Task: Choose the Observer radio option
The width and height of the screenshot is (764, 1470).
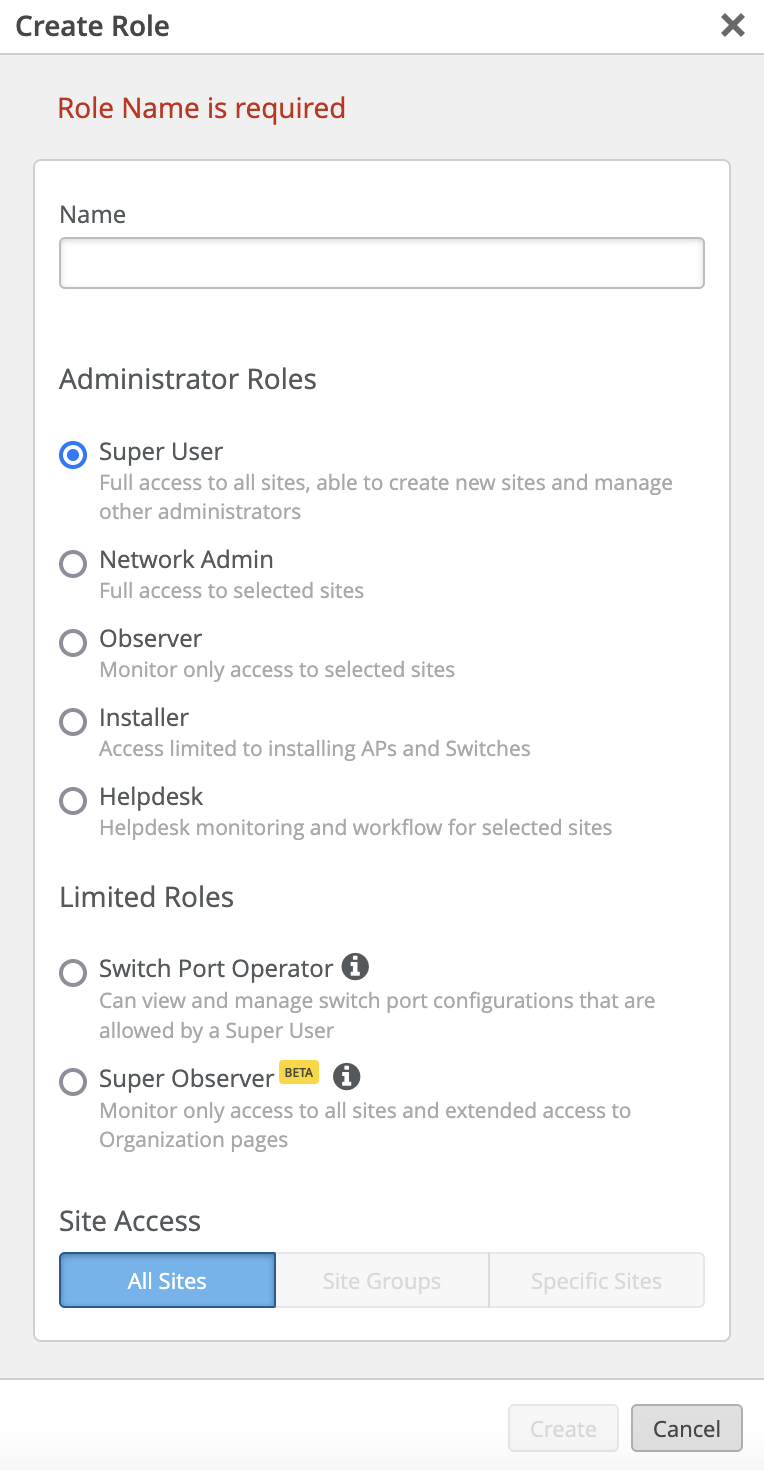Action: click(x=73, y=642)
